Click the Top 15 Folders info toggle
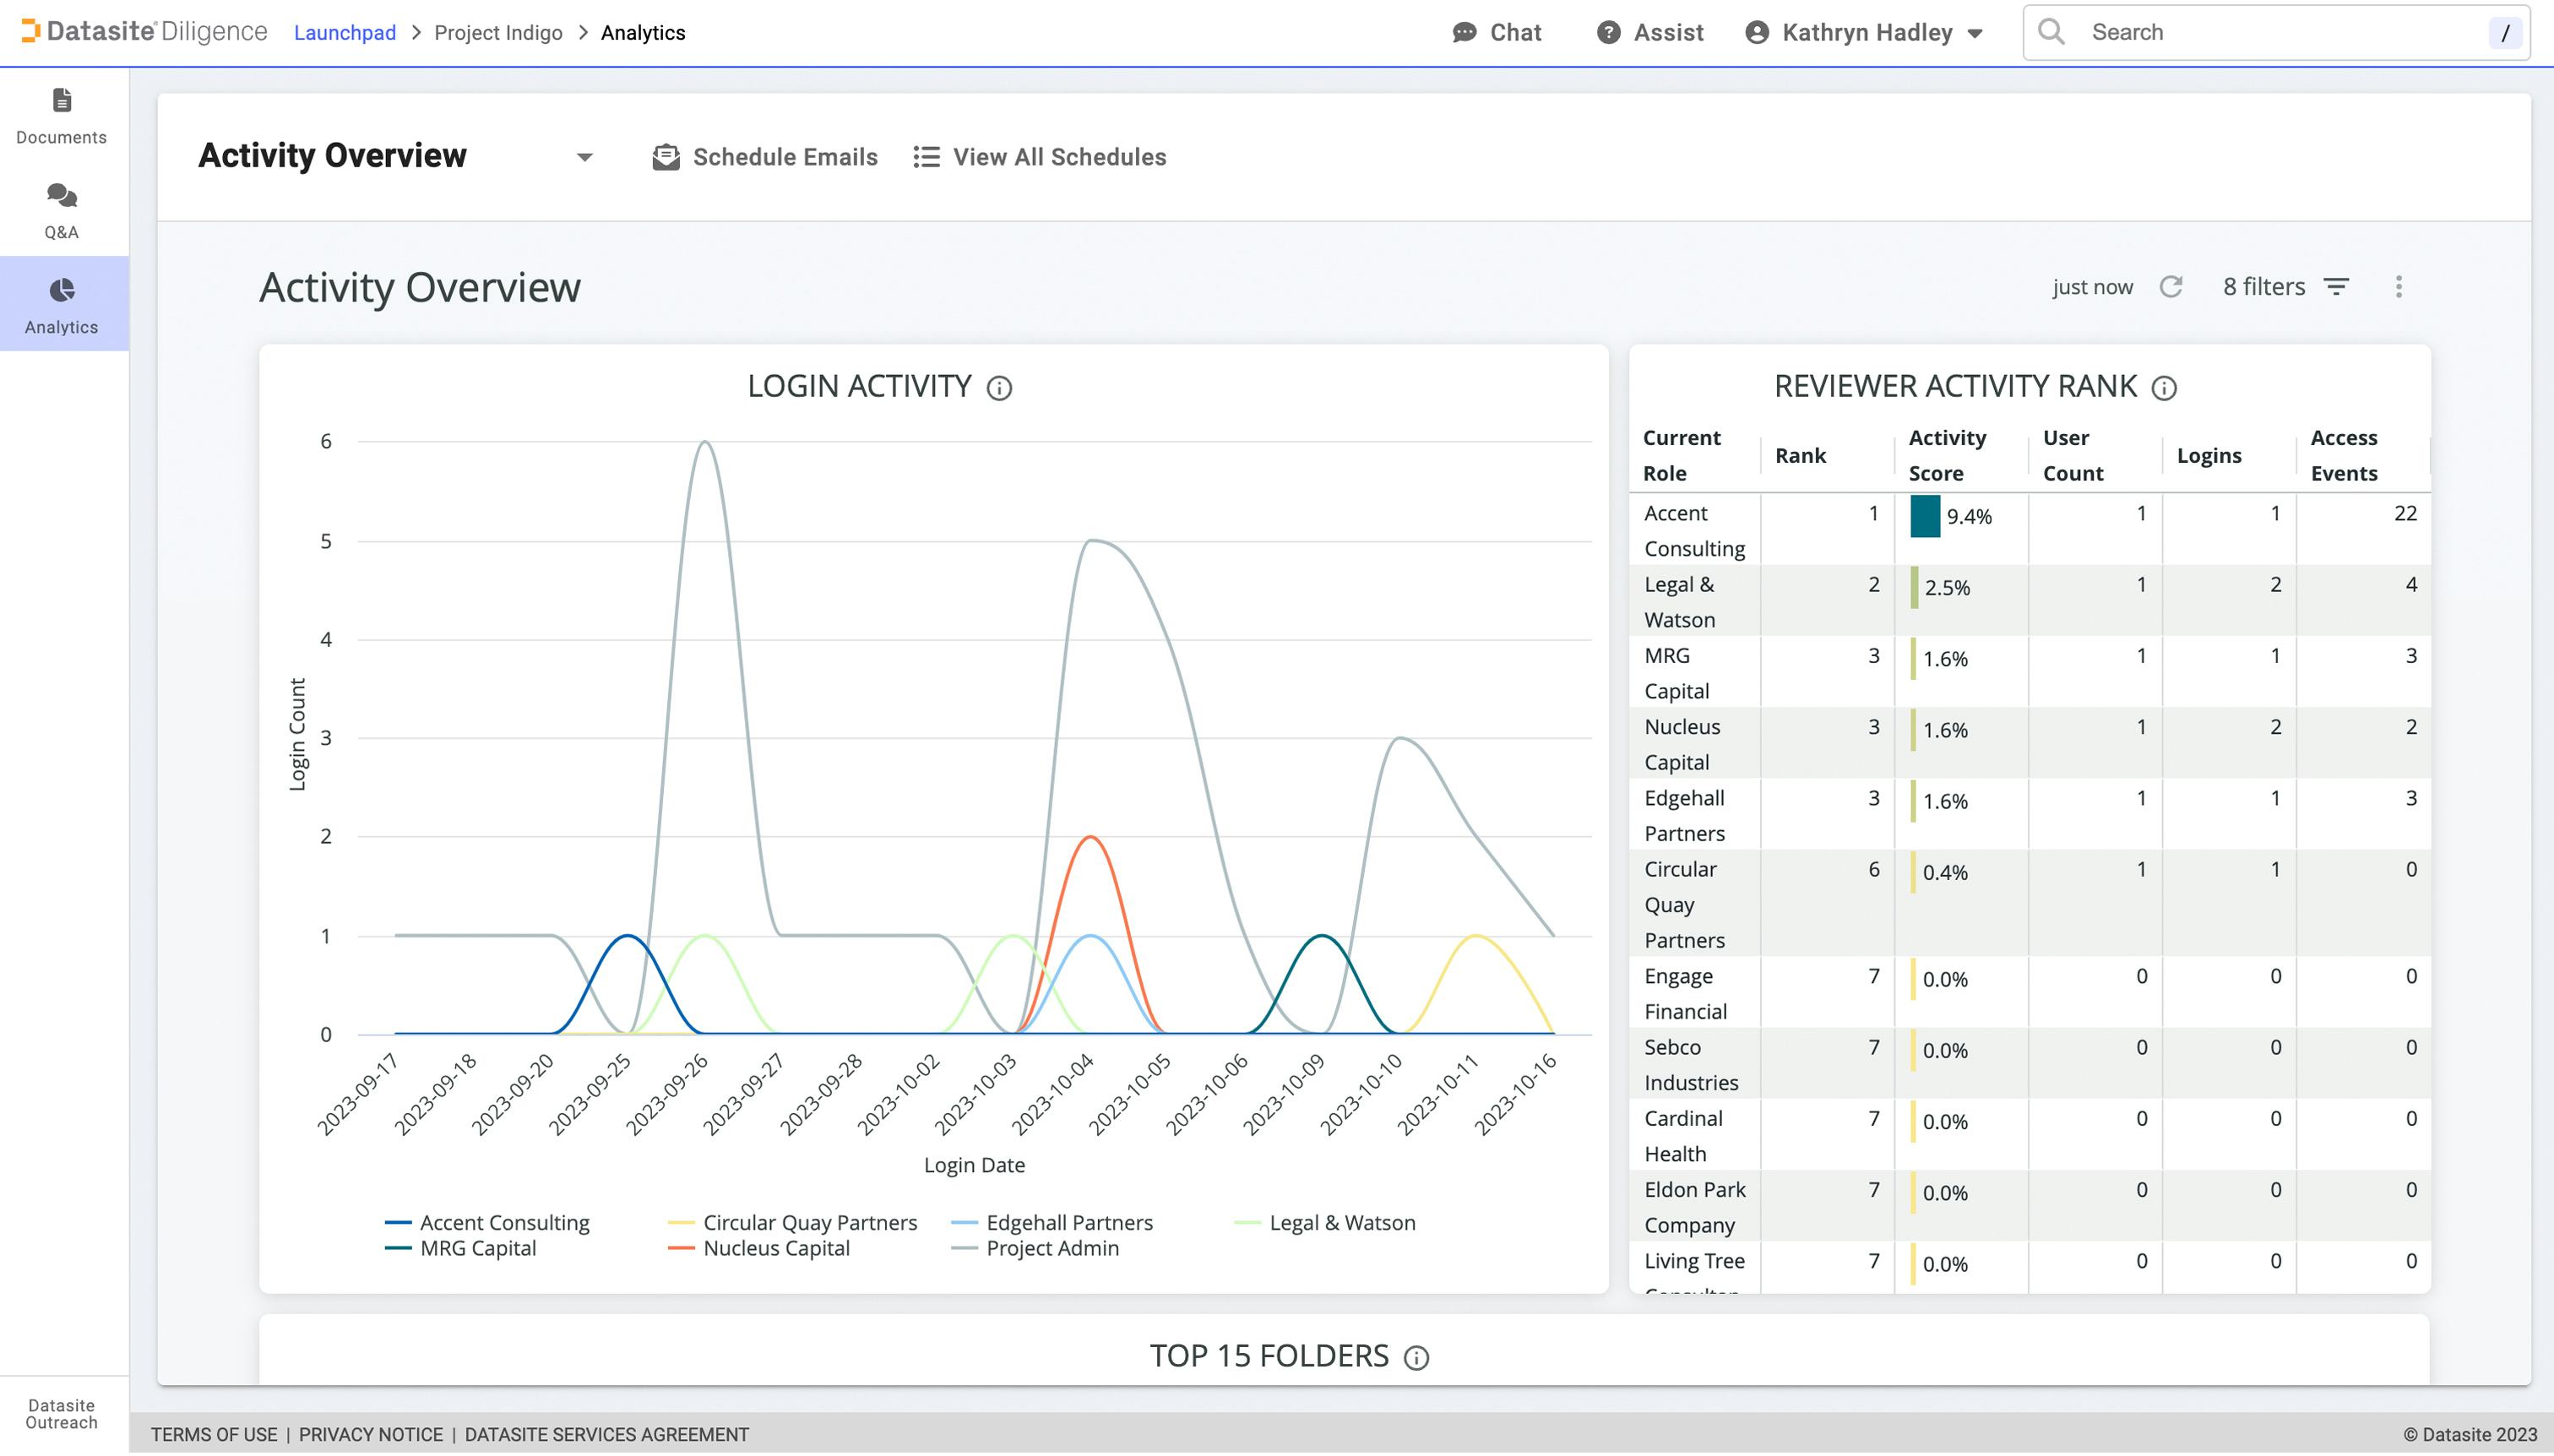 tap(1419, 1356)
